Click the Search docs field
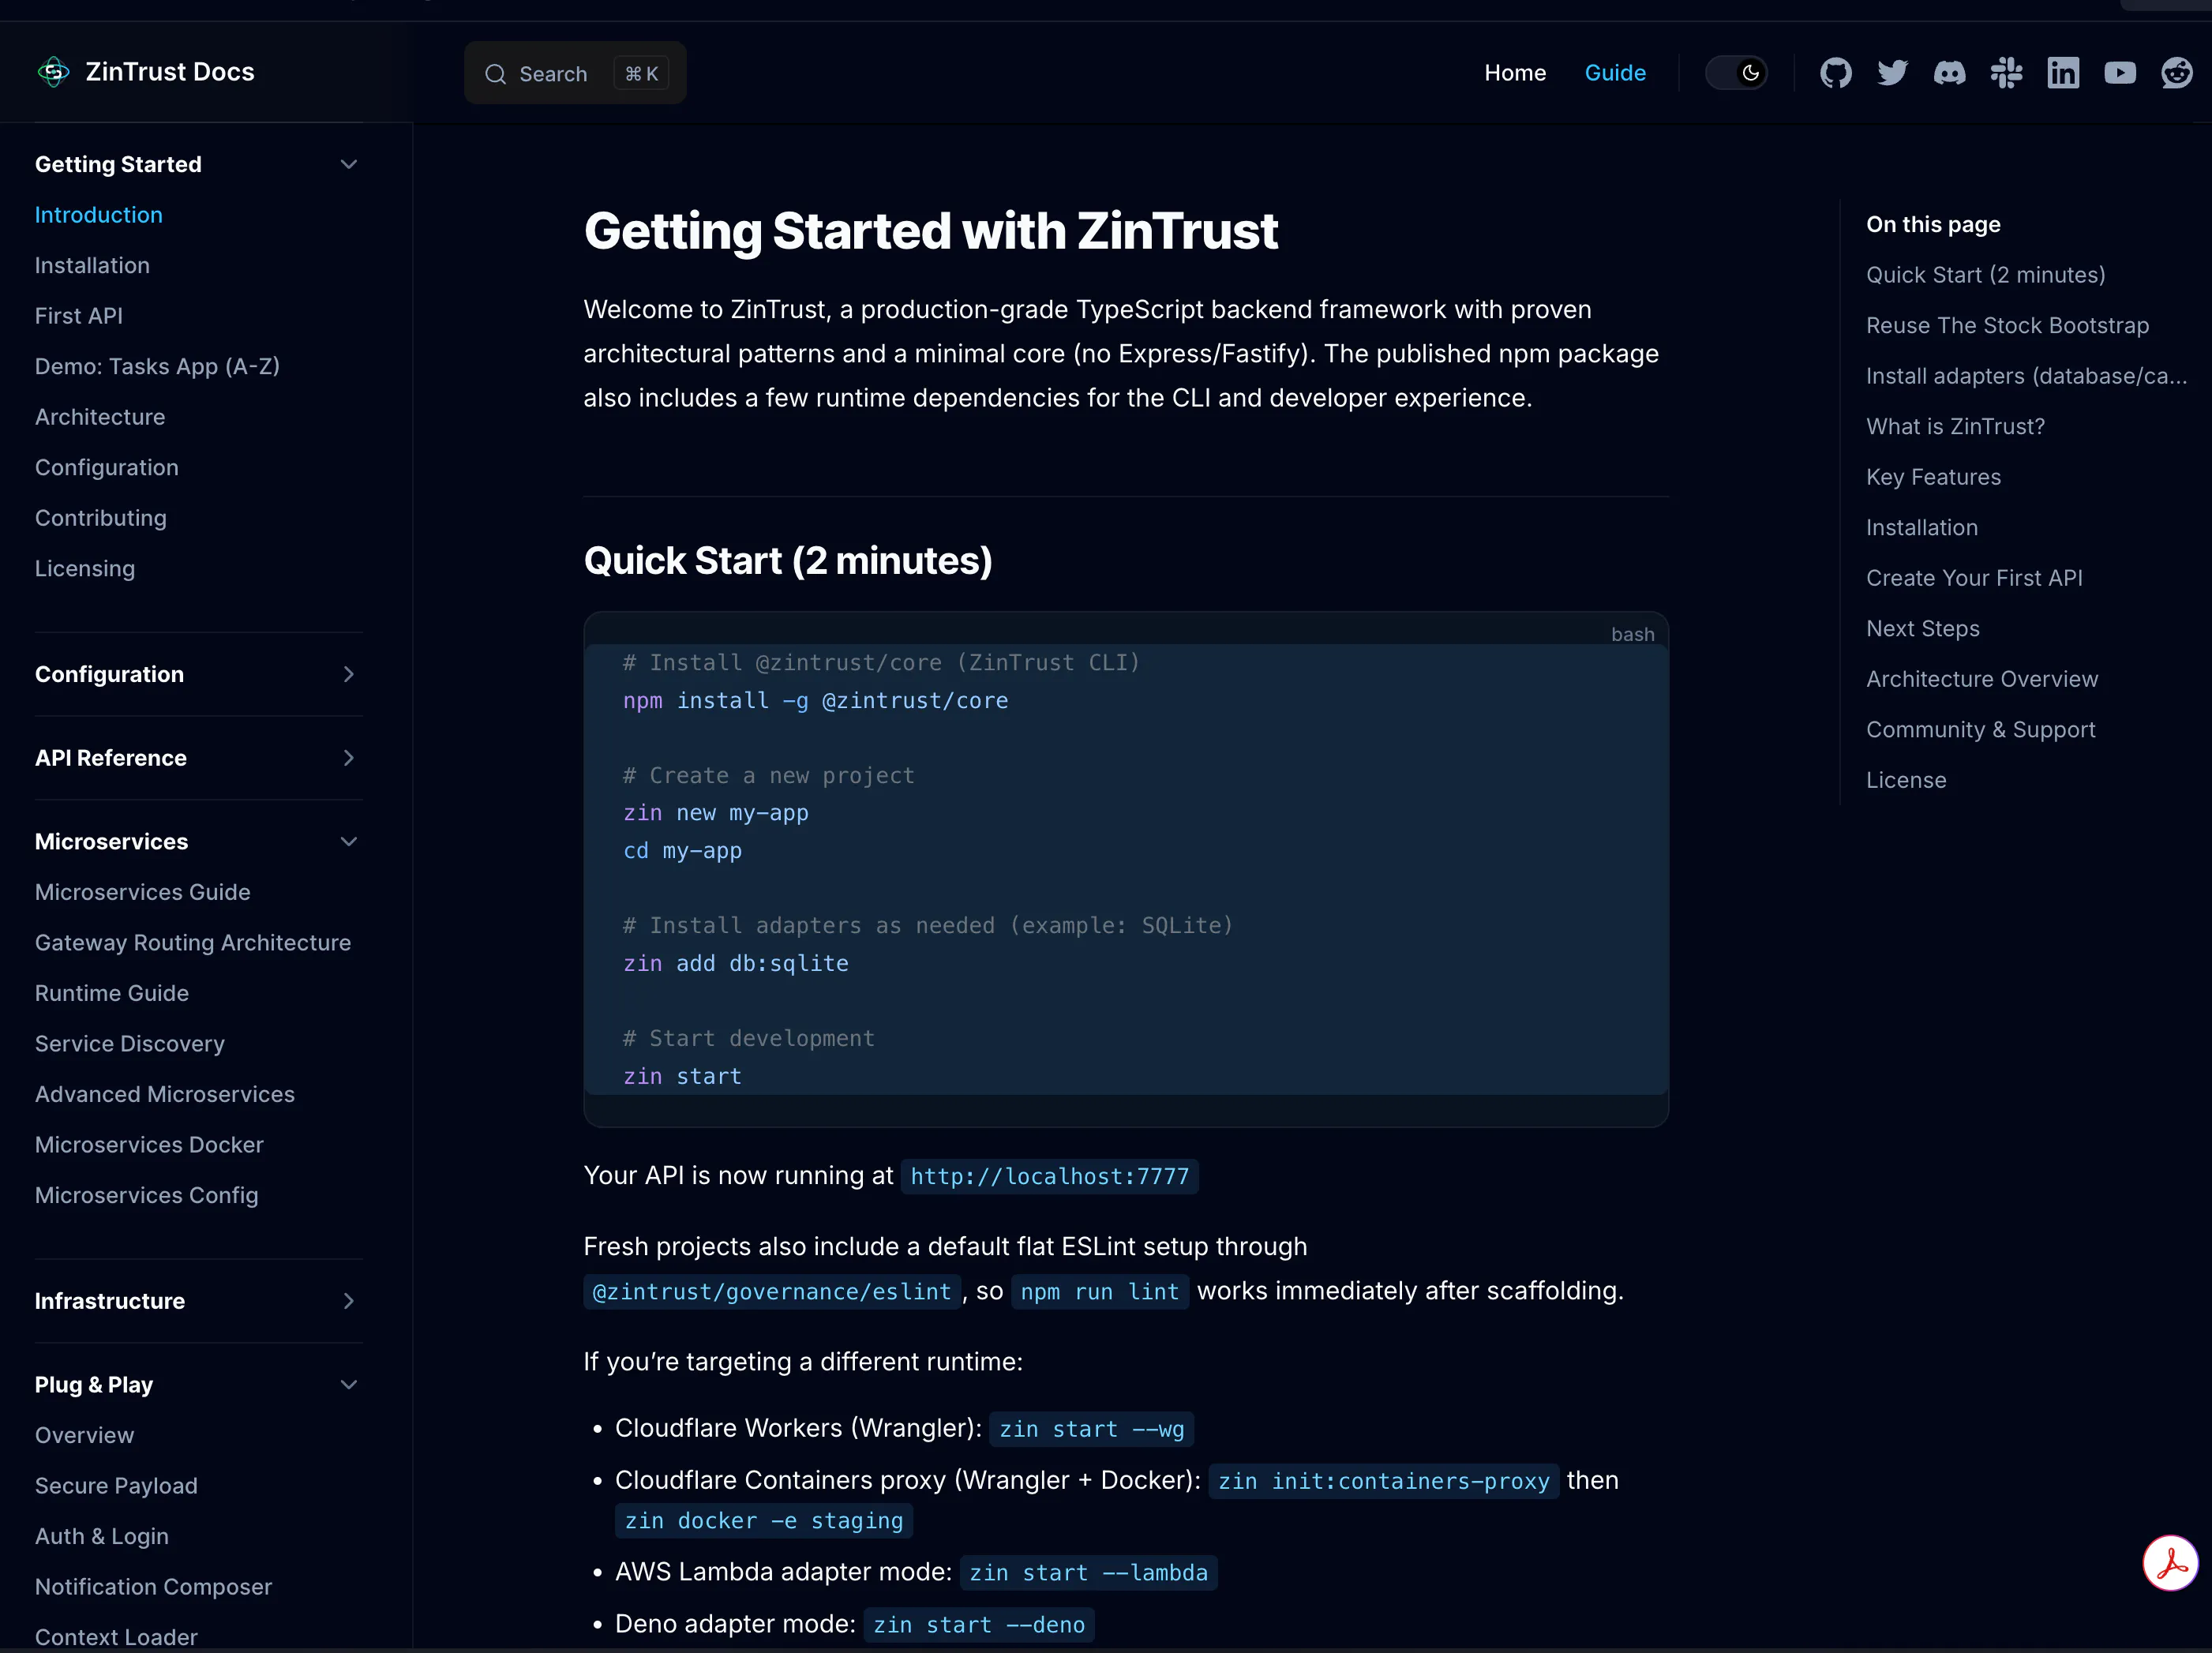The image size is (2212, 1653). 575,73
